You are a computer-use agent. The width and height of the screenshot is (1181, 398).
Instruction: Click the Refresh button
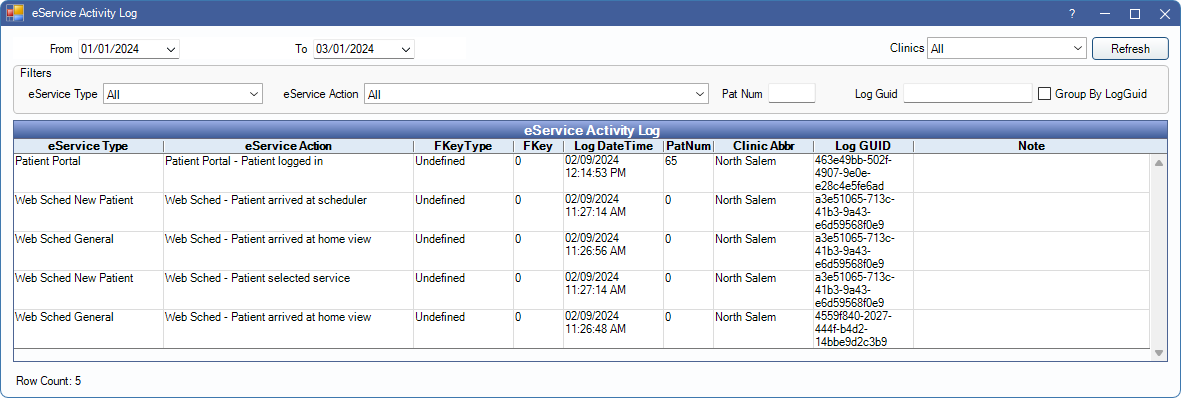point(1131,49)
